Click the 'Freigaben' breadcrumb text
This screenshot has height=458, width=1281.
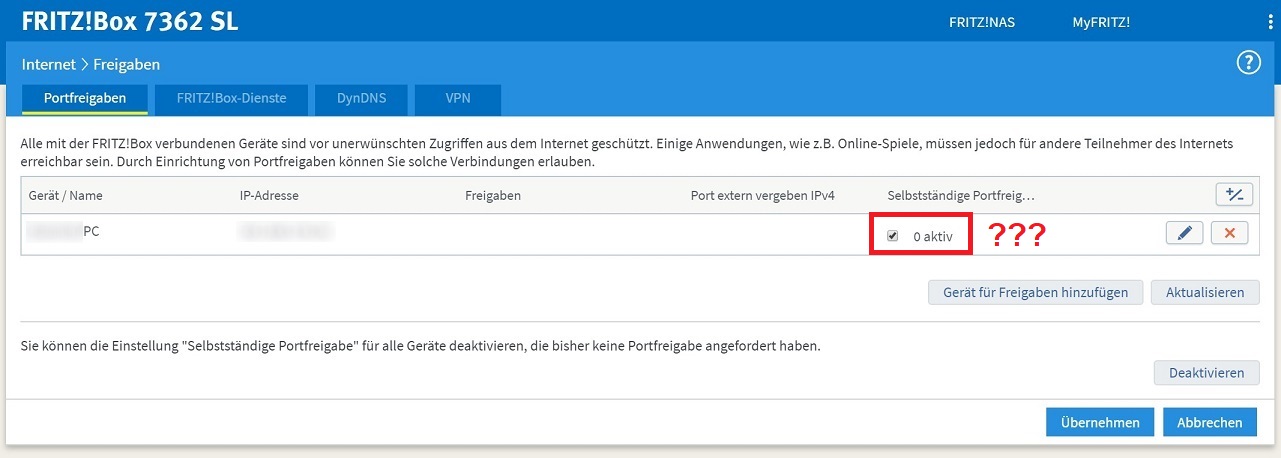point(127,64)
